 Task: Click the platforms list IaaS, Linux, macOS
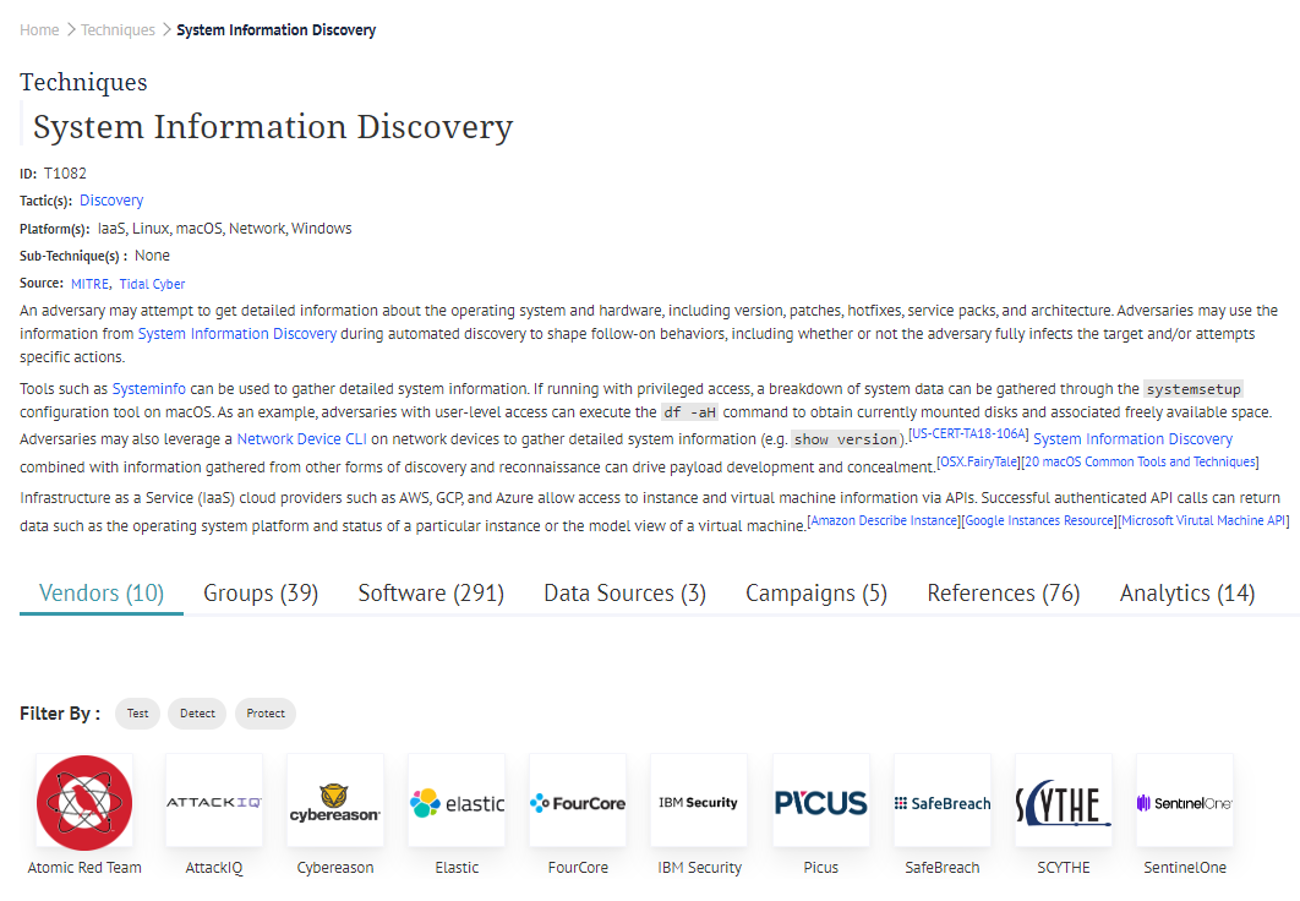click(225, 228)
